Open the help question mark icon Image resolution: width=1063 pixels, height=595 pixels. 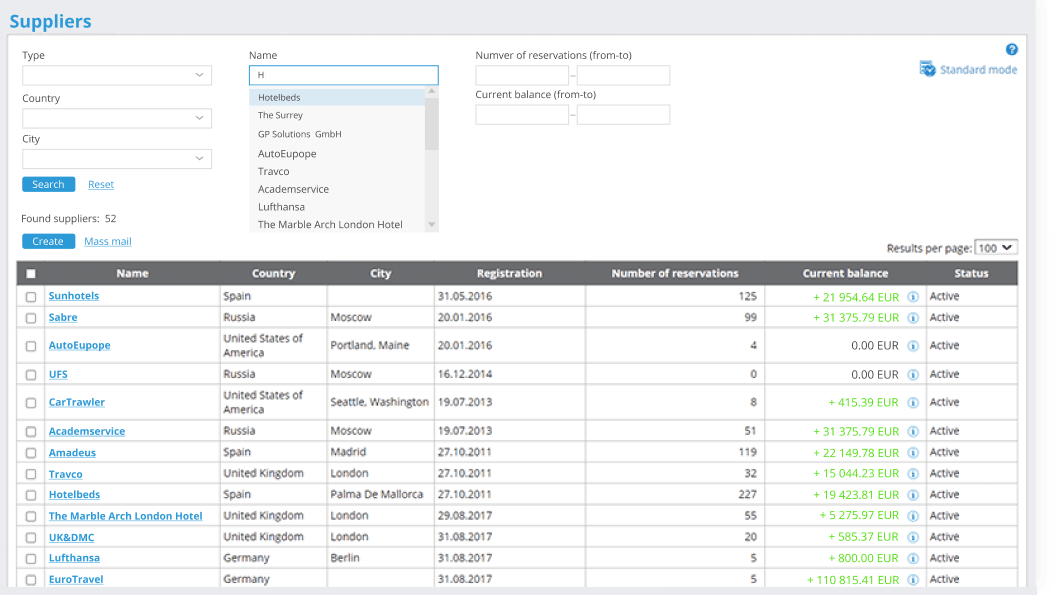point(1011,49)
